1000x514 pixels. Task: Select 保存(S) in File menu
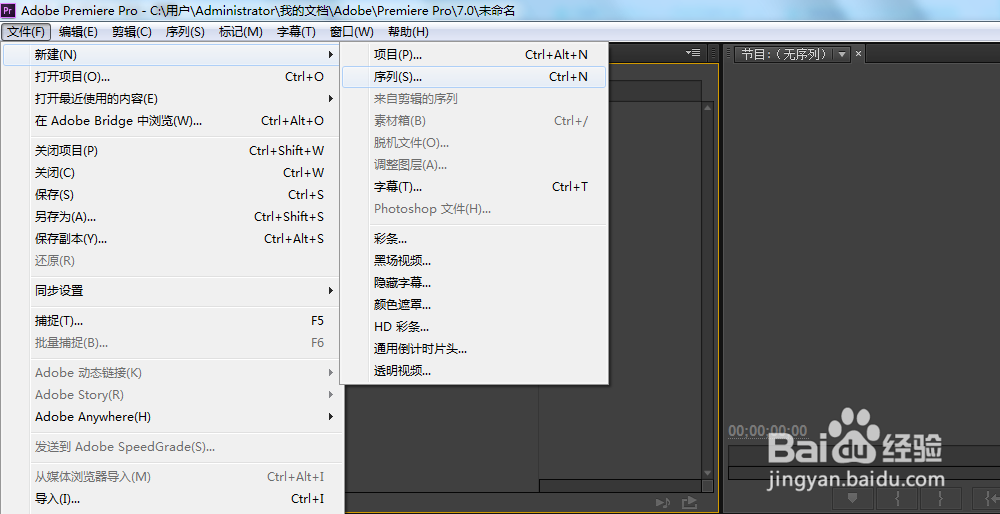tap(172, 195)
